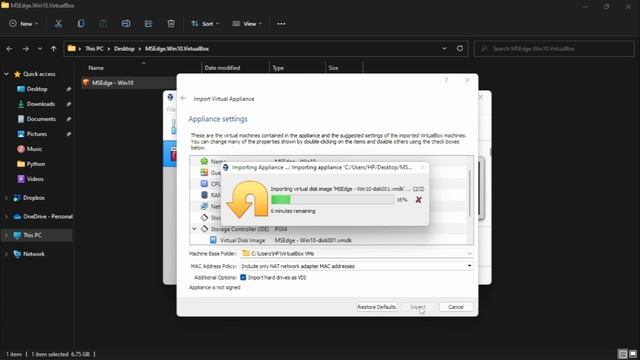Click the Share icon in Explorer toolbar
The height and width of the screenshot is (360, 640).
(148, 24)
